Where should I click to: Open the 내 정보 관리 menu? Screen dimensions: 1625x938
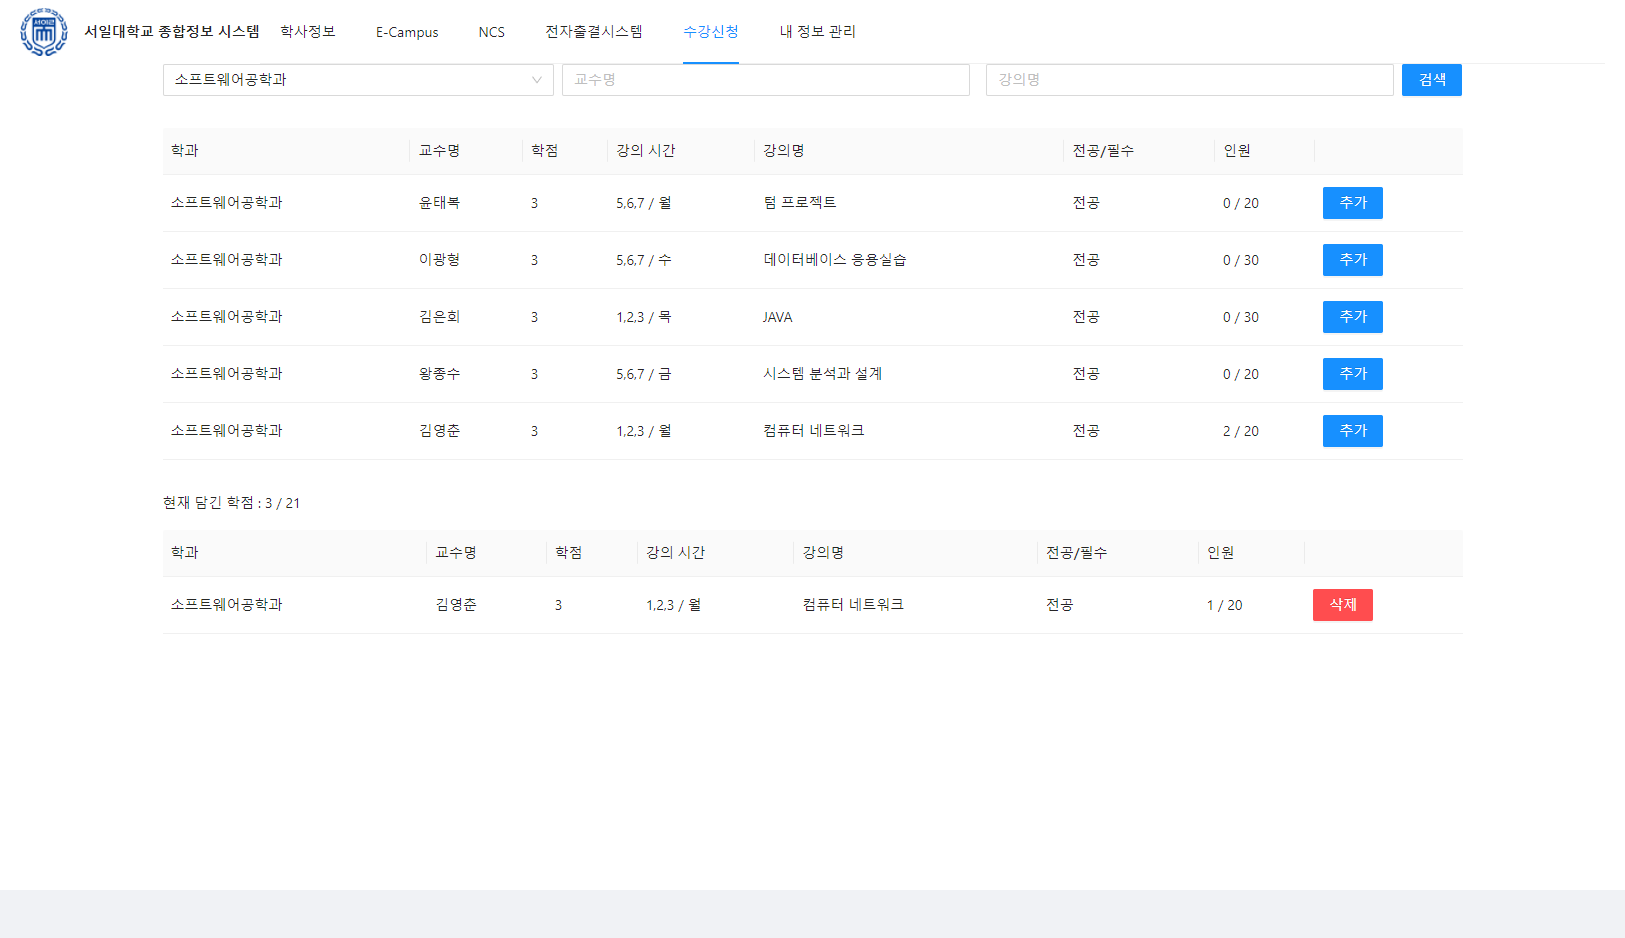point(817,31)
